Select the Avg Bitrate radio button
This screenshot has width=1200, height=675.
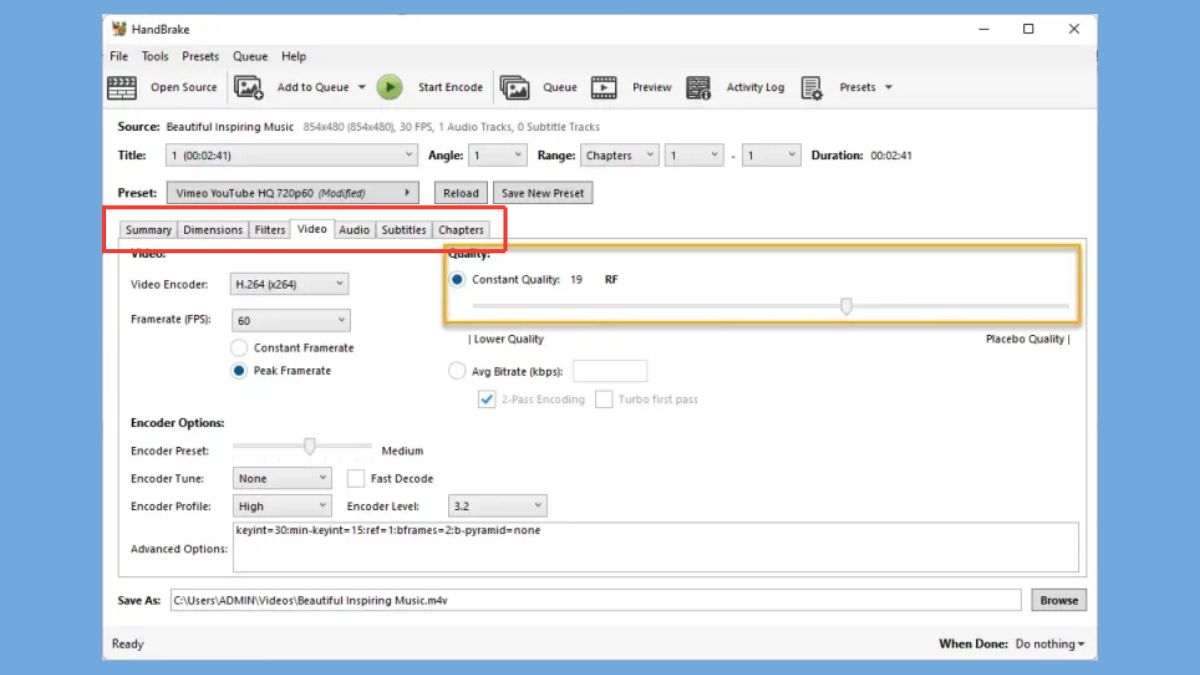coord(457,372)
